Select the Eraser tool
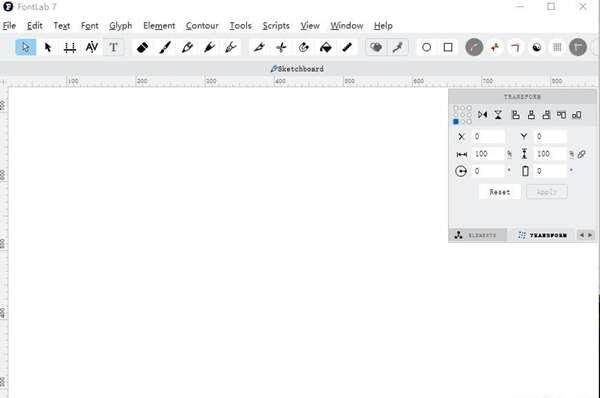This screenshot has width=600, height=398. coord(142,47)
